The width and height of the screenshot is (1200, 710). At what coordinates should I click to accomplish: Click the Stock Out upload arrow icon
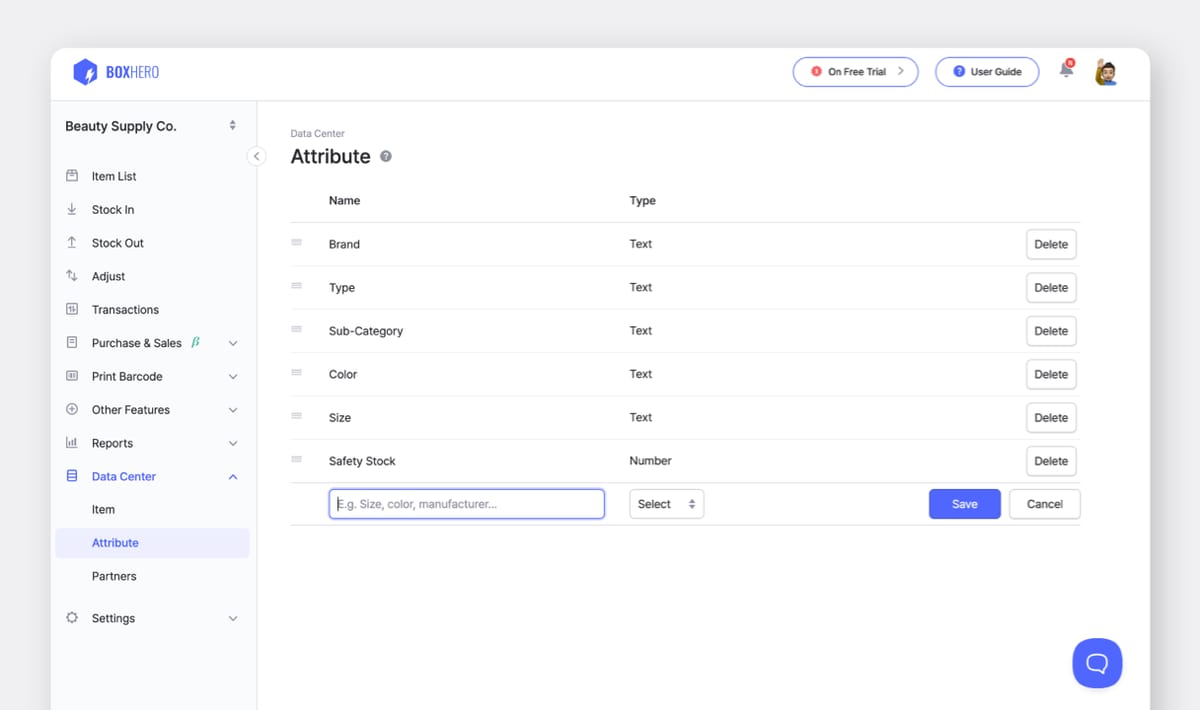[x=71, y=242]
